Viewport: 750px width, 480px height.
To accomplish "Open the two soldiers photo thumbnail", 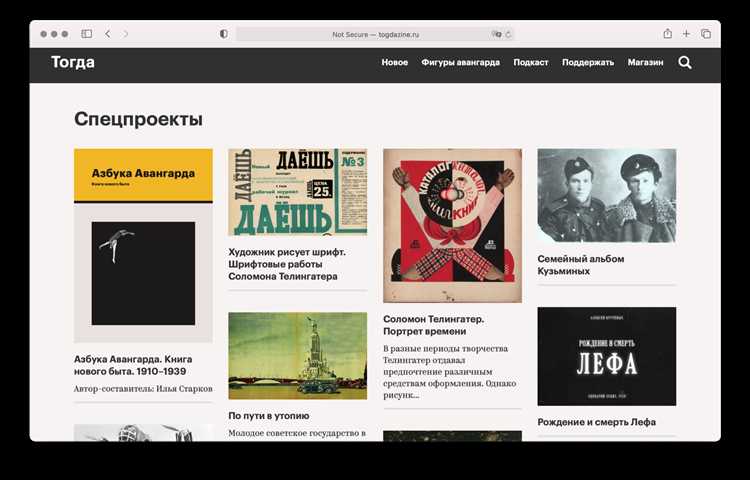I will click(x=607, y=196).
